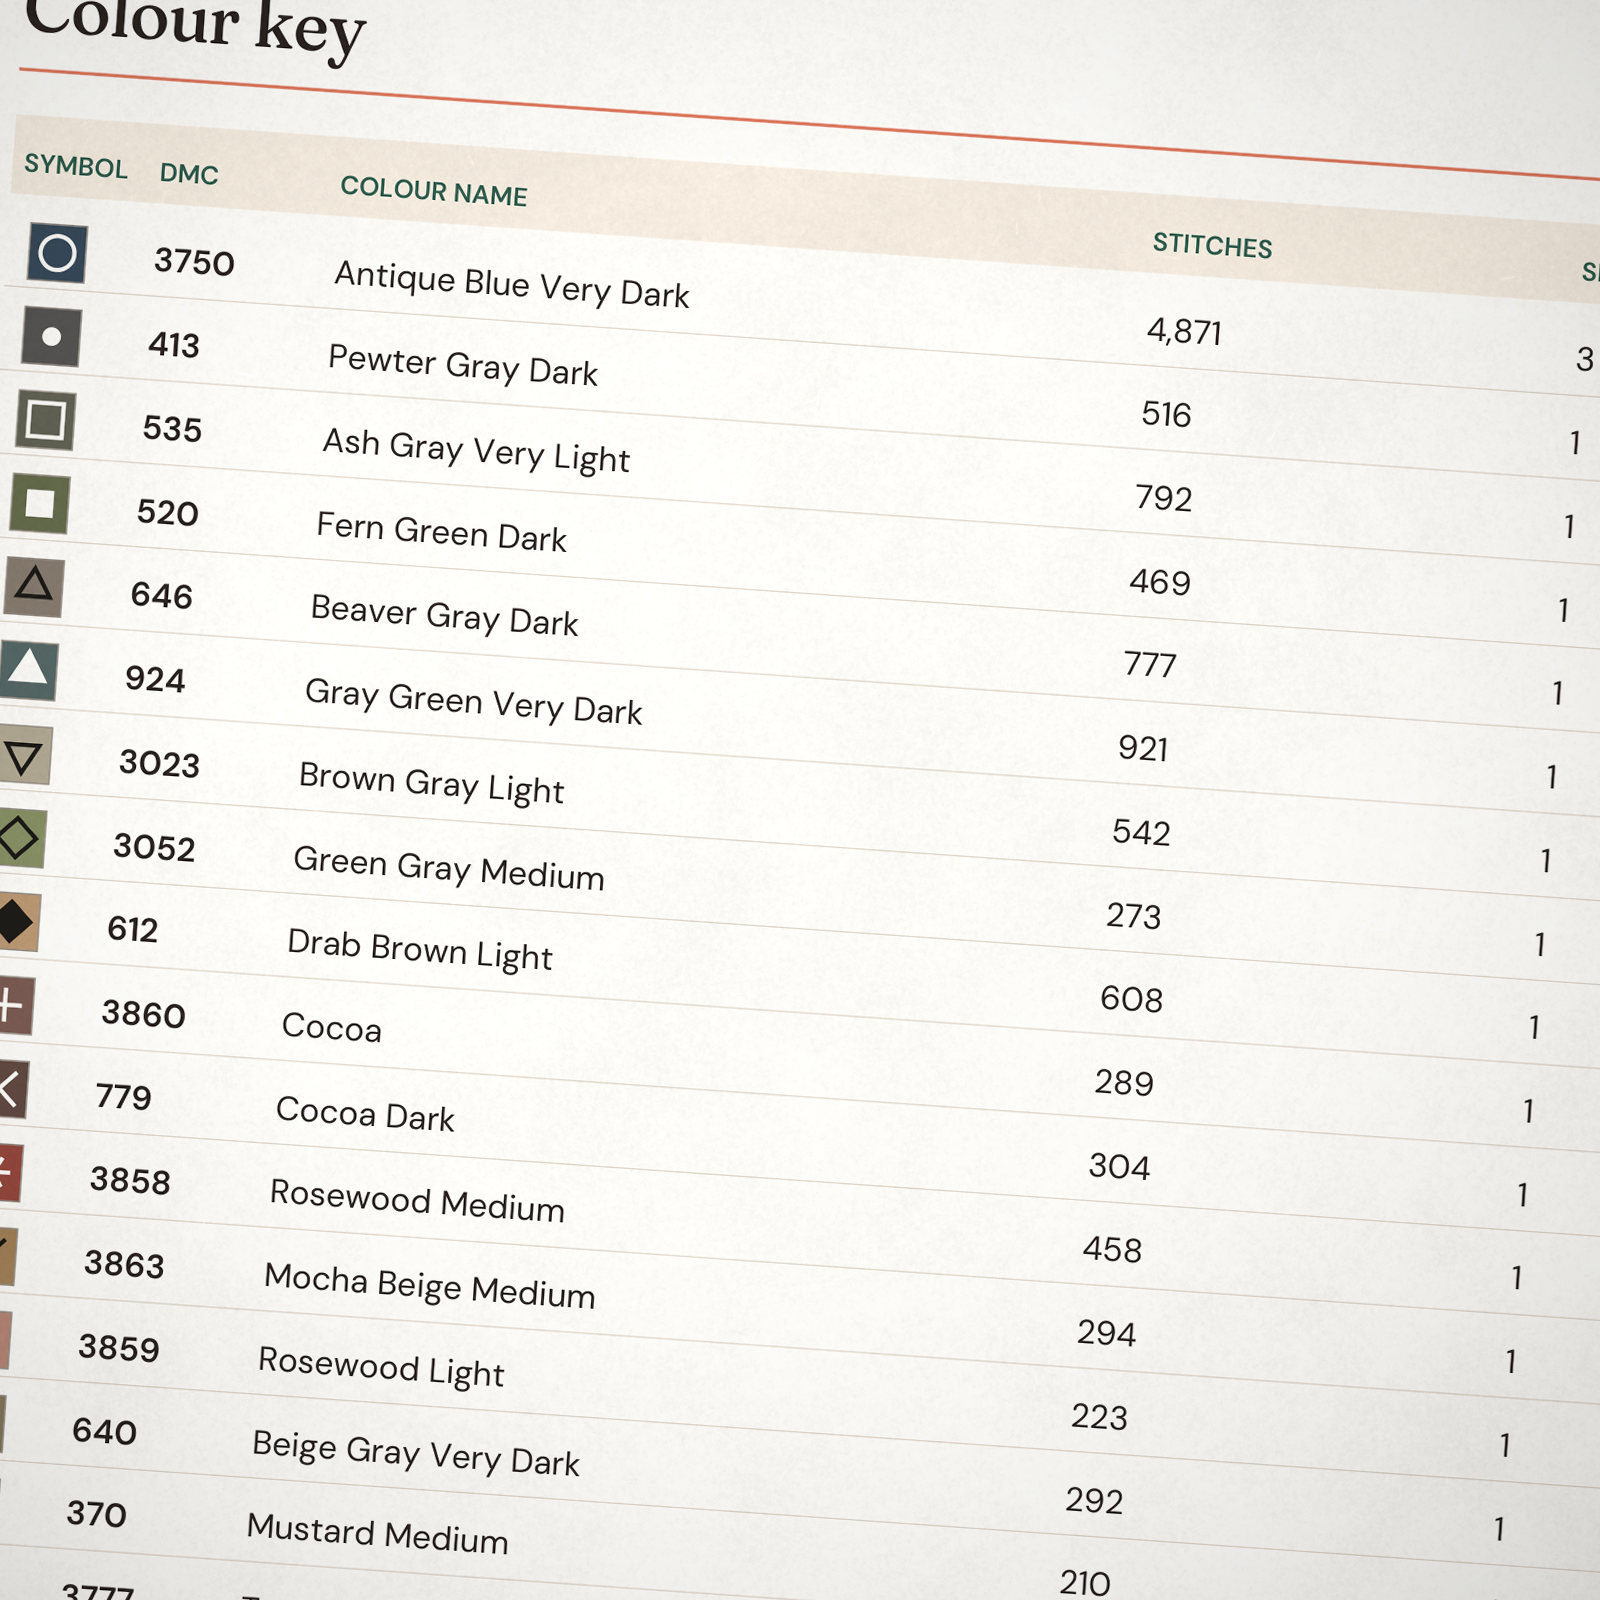
Task: Select the colour name Fern Green Dark
Action: [441, 531]
